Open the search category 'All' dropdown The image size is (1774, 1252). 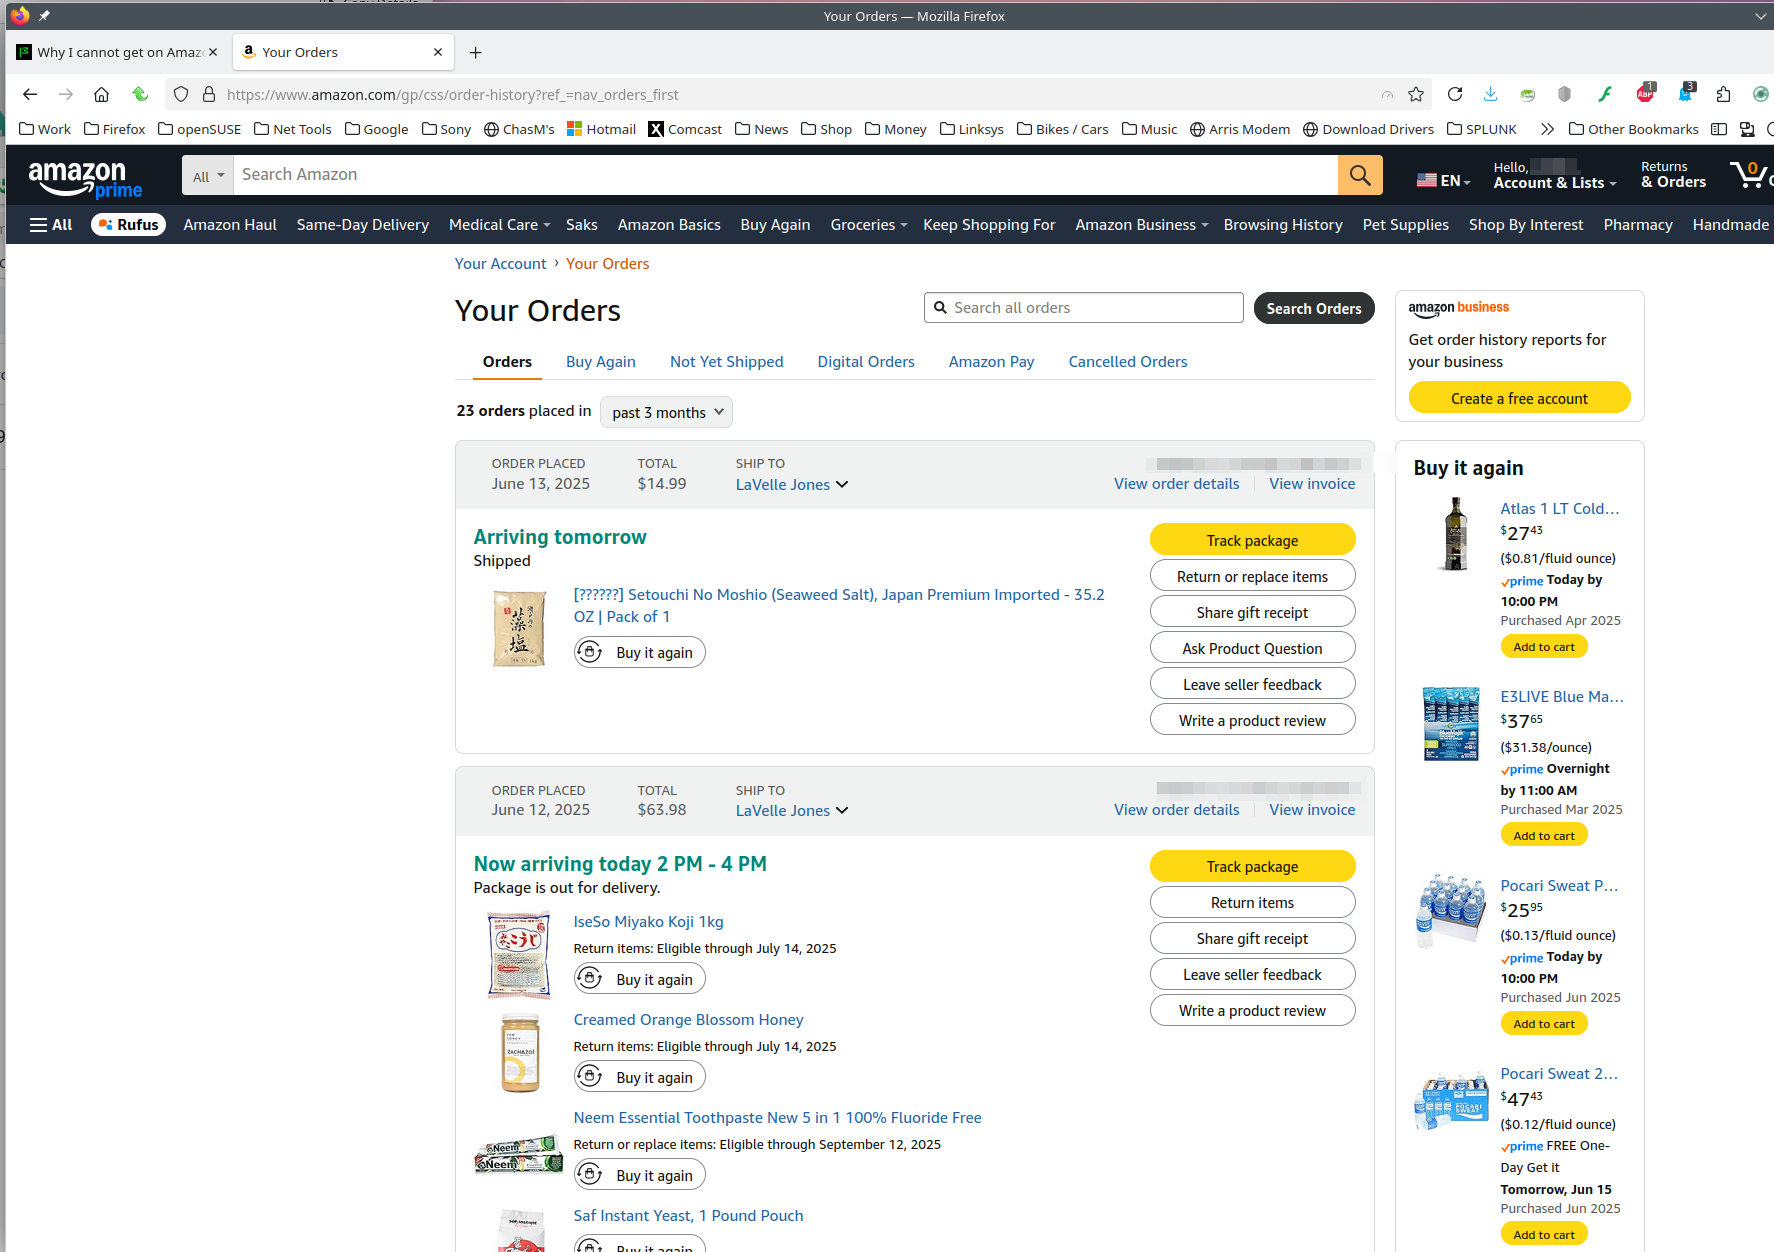click(x=208, y=175)
